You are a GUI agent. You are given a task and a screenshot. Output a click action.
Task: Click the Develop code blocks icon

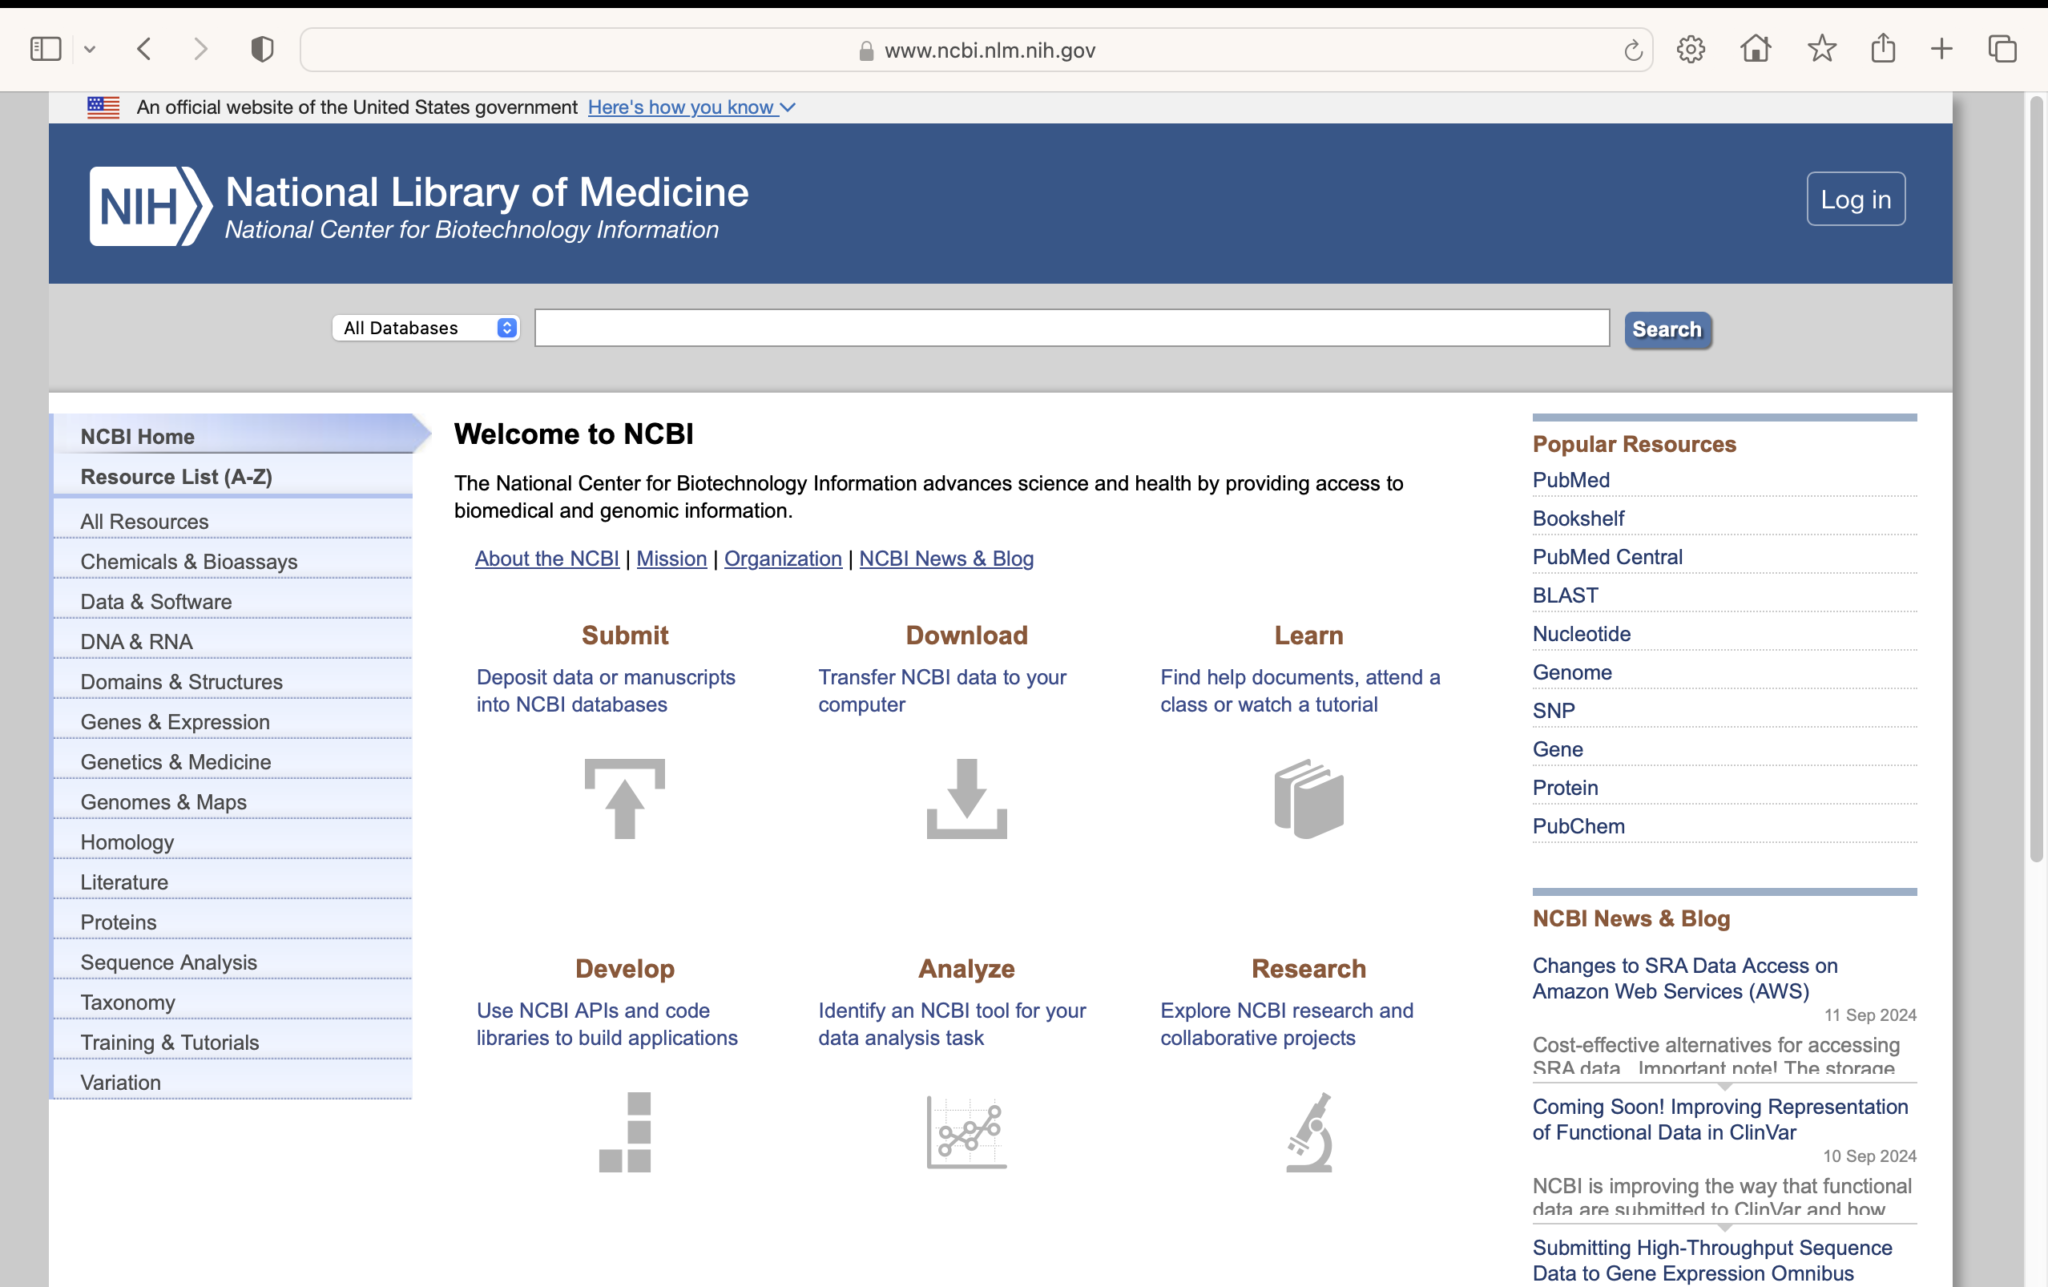tap(624, 1131)
